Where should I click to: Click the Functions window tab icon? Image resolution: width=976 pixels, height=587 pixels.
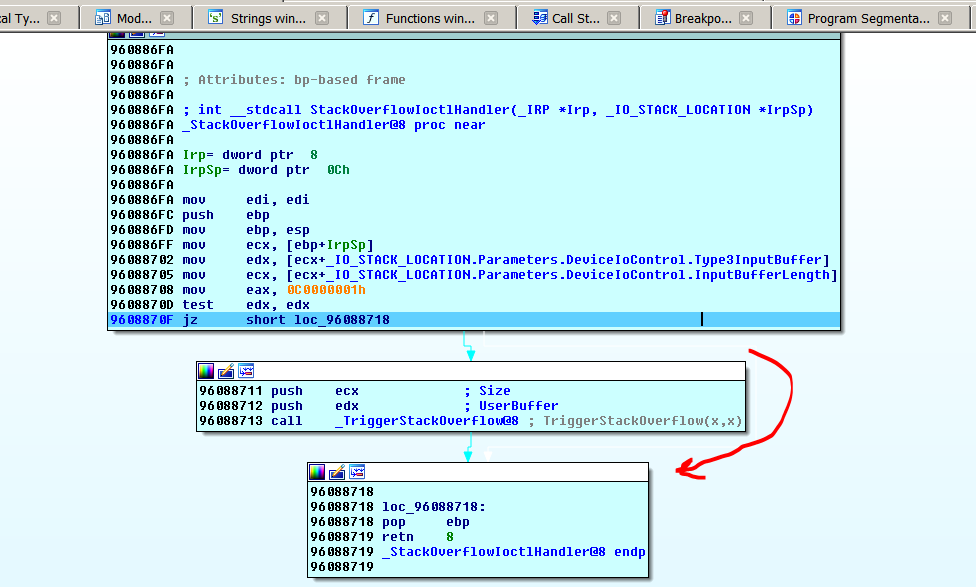point(371,18)
